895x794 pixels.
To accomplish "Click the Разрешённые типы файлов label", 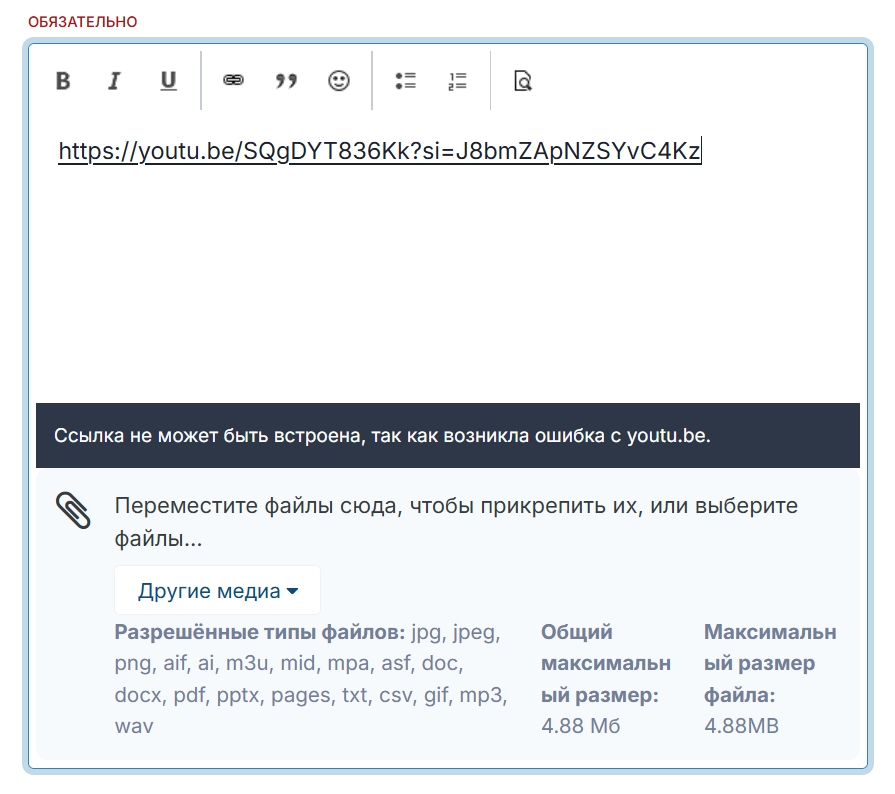I will 260,632.
